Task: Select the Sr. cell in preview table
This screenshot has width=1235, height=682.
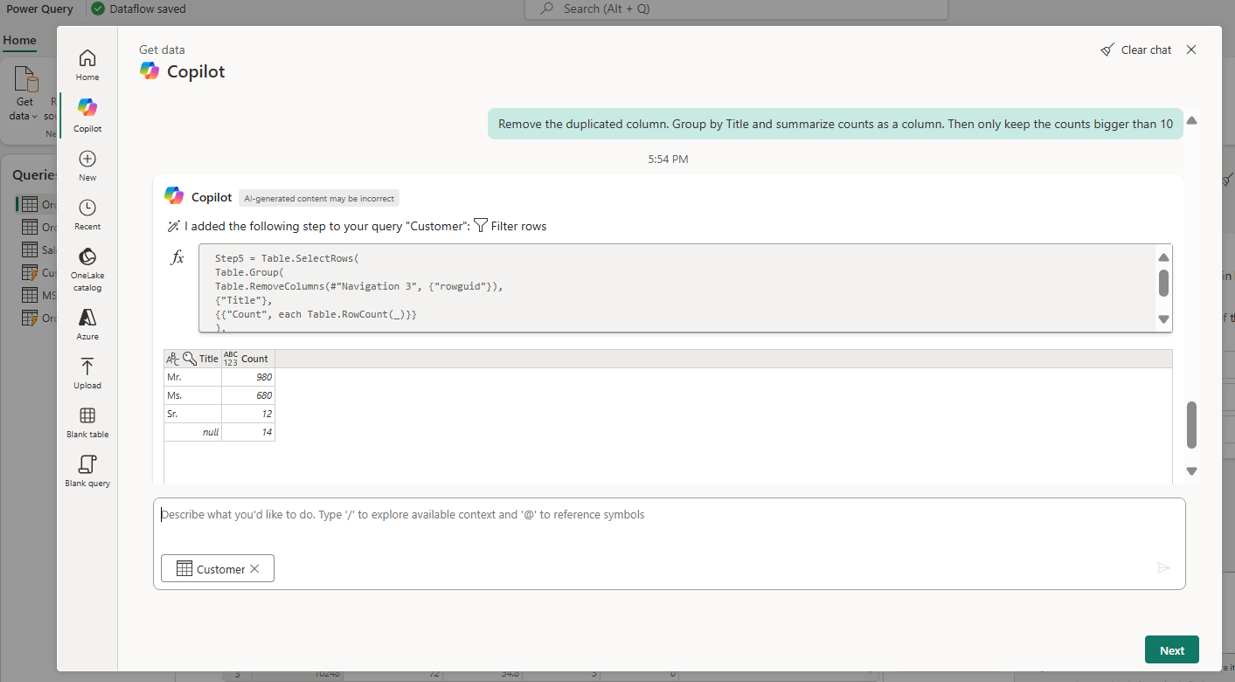Action: pyautogui.click(x=192, y=413)
